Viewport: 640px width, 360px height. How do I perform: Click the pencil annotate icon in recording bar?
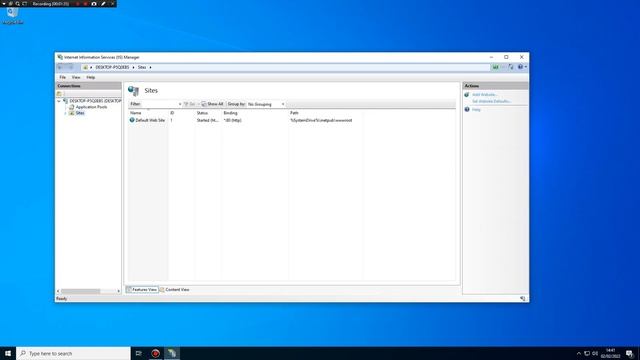tap(103, 4)
